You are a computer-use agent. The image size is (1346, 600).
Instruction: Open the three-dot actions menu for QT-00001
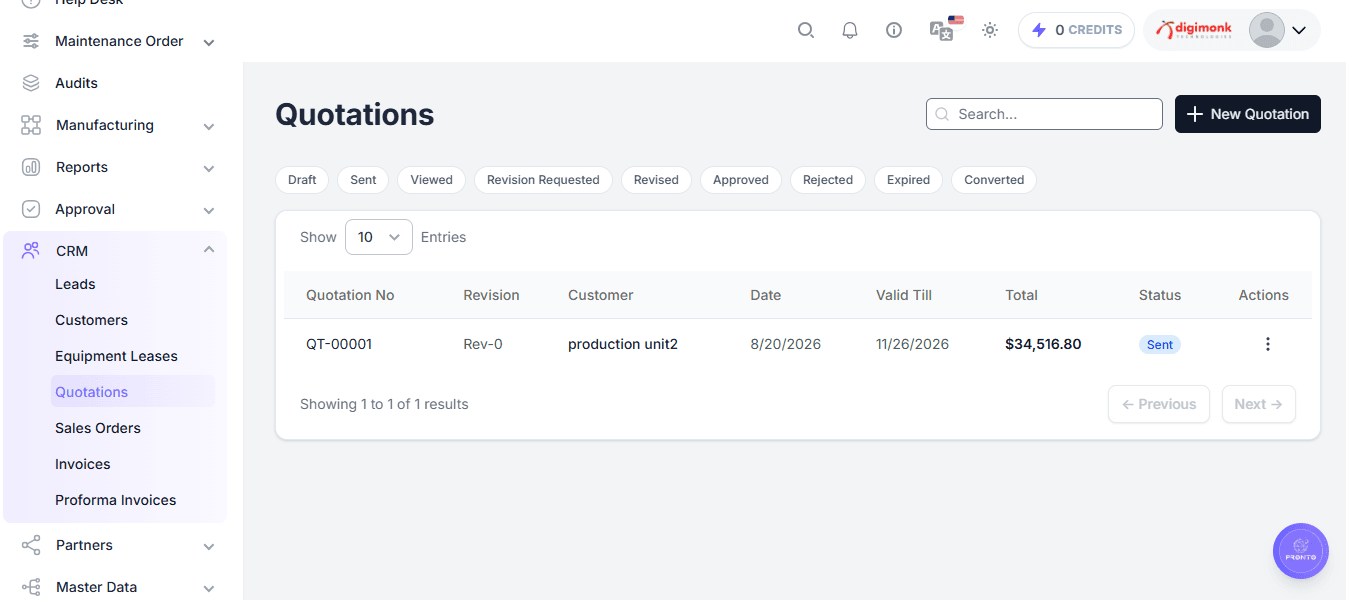point(1268,344)
